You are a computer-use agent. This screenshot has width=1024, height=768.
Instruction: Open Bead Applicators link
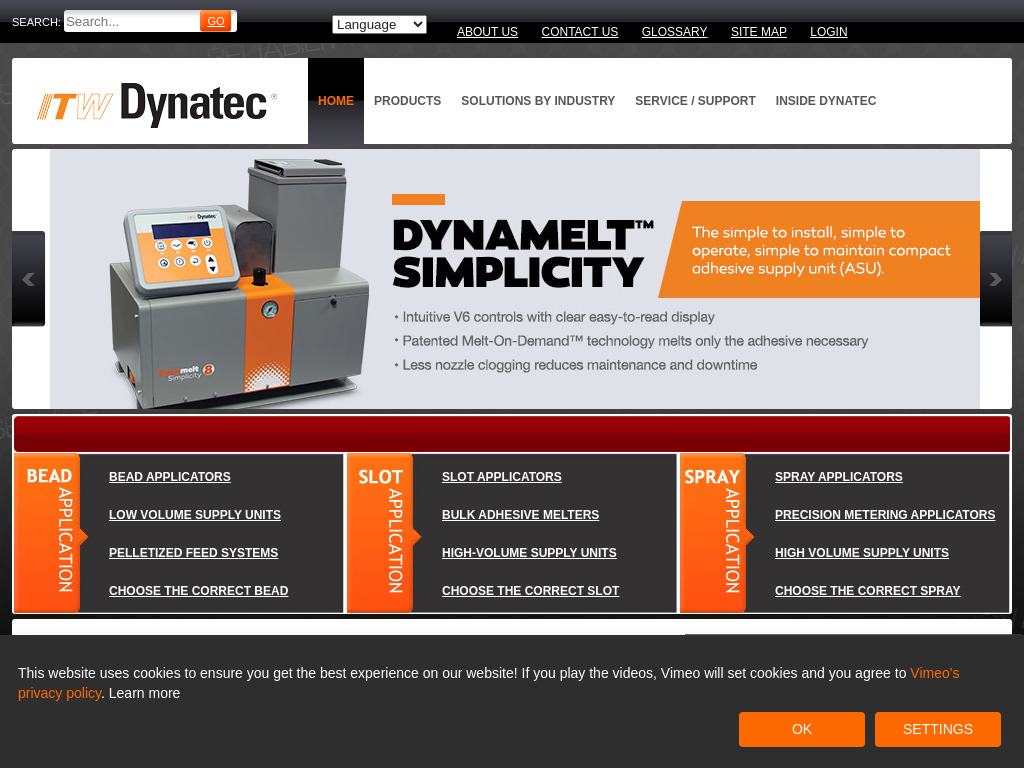pyautogui.click(x=170, y=477)
